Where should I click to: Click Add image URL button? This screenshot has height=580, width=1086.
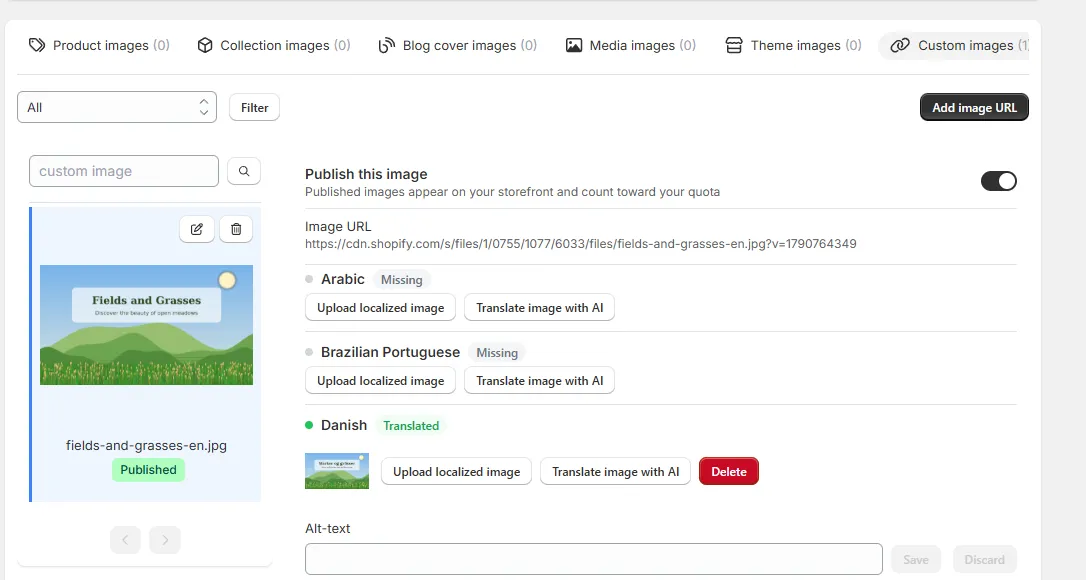click(974, 107)
